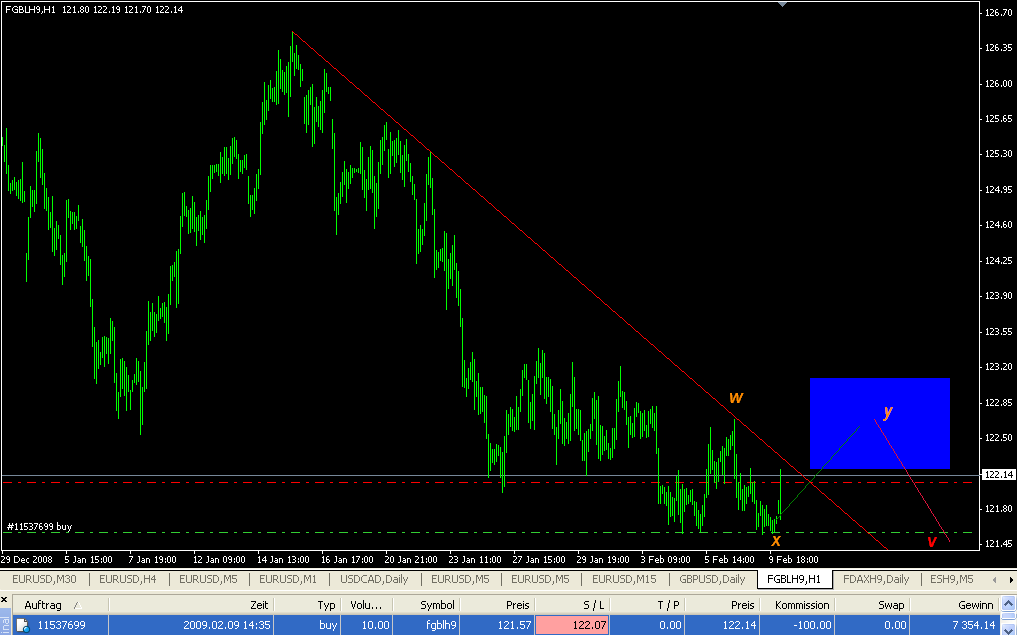
Task: Sort orders by the Auftrag column header
Action: (x=60, y=605)
